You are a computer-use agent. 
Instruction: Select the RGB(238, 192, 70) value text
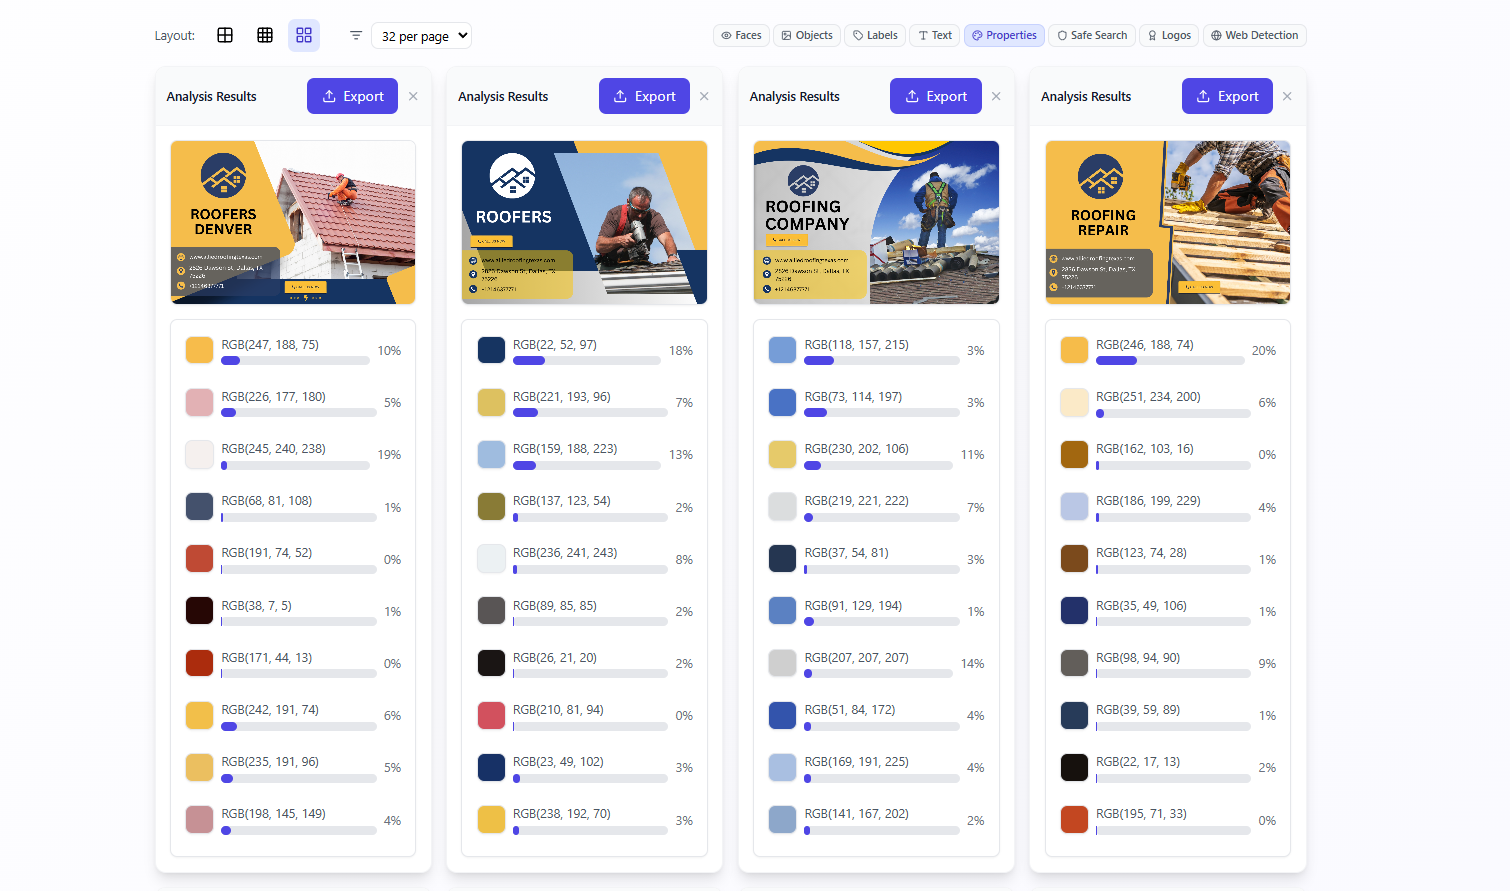pyautogui.click(x=562, y=814)
